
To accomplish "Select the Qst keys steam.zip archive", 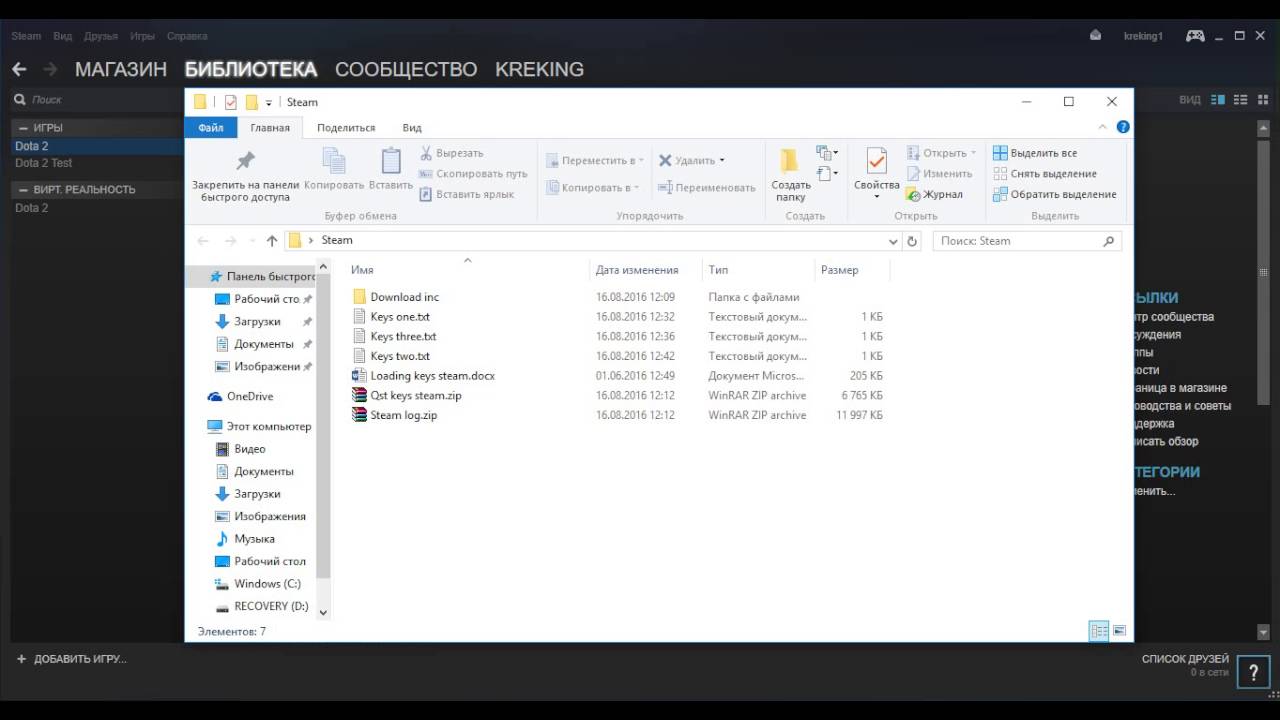I will [407, 396].
